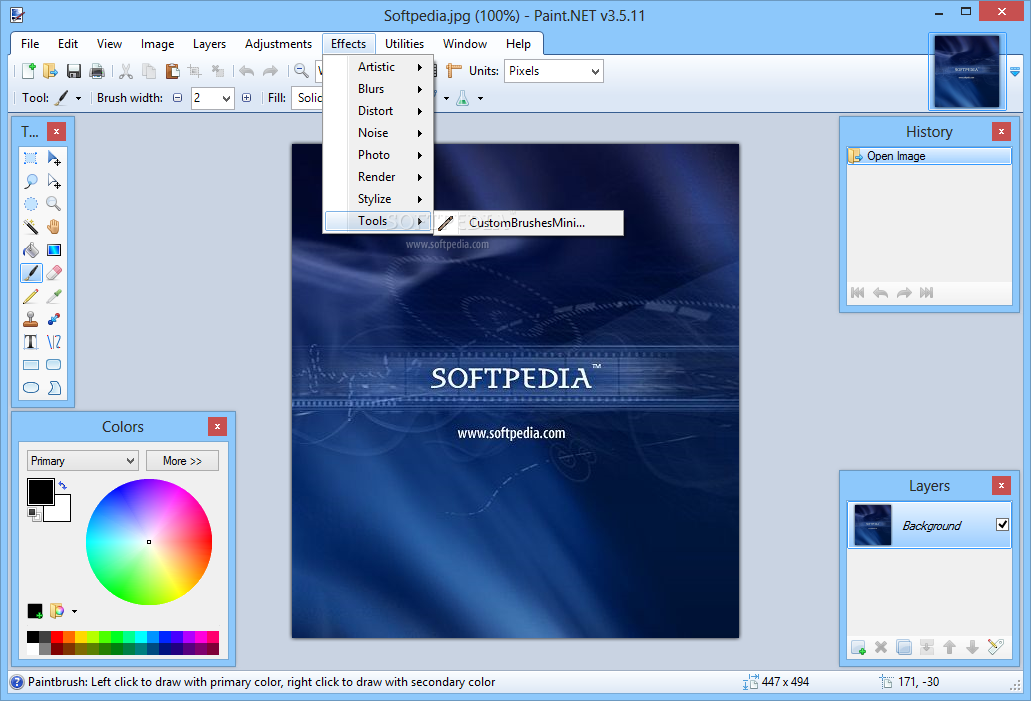1031x701 pixels.
Task: Decrease brush width with minus button
Action: 178,98
